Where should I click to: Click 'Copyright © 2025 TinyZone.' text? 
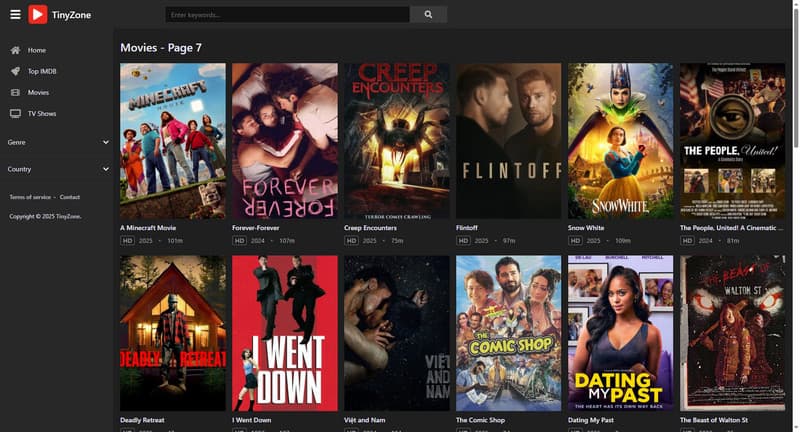tap(45, 216)
